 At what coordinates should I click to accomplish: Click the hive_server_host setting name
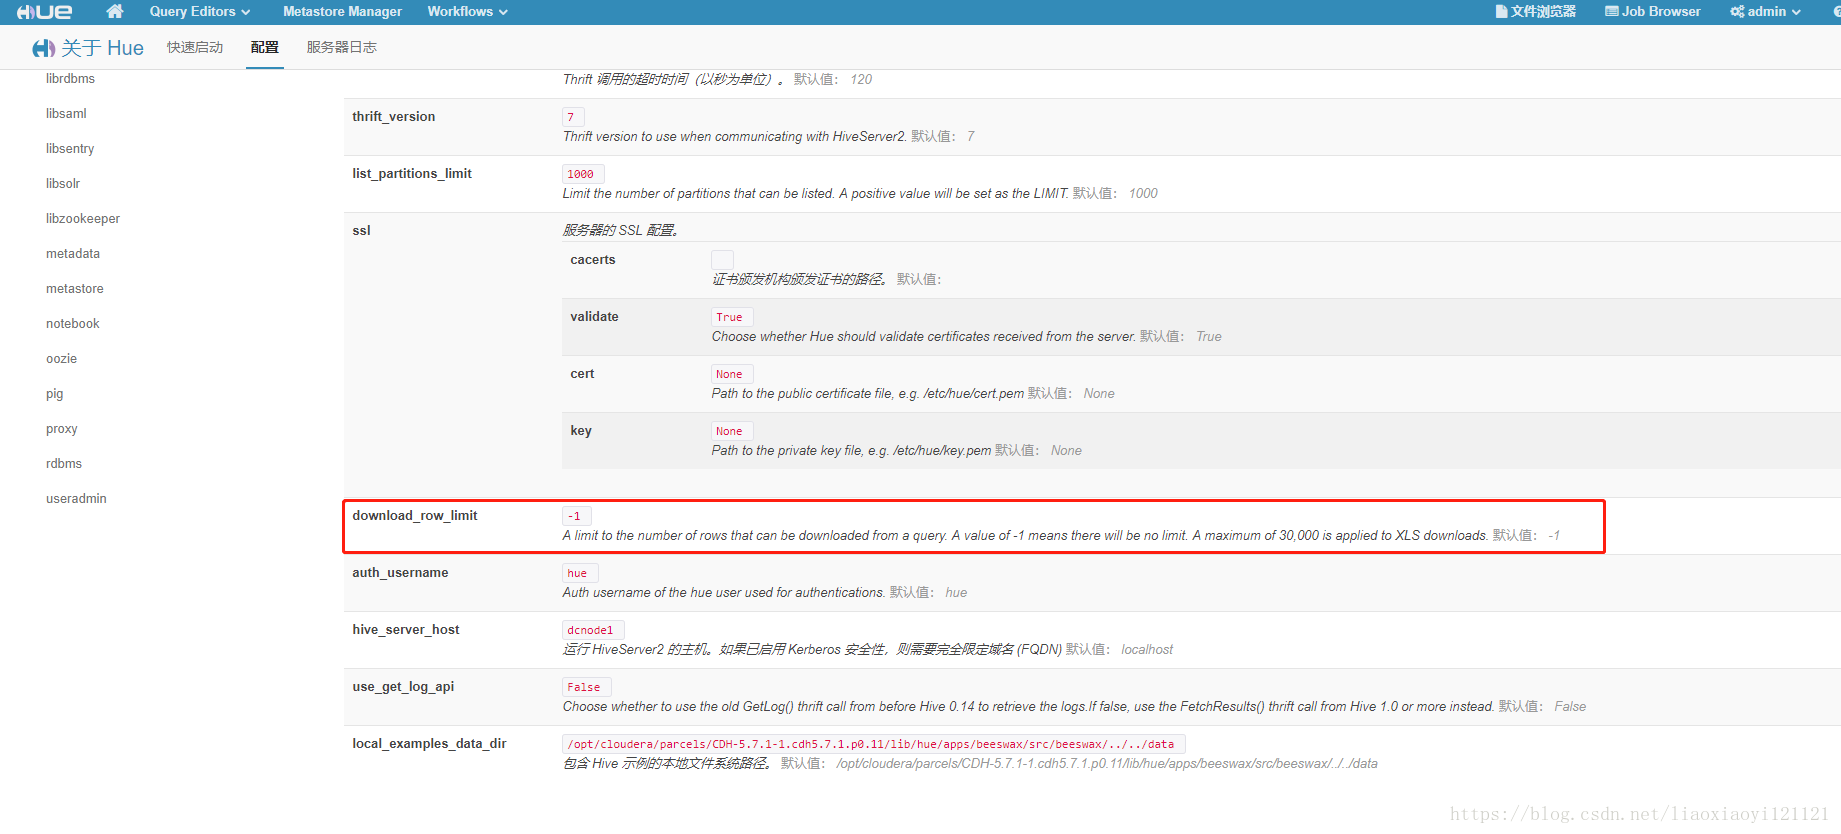(x=406, y=629)
